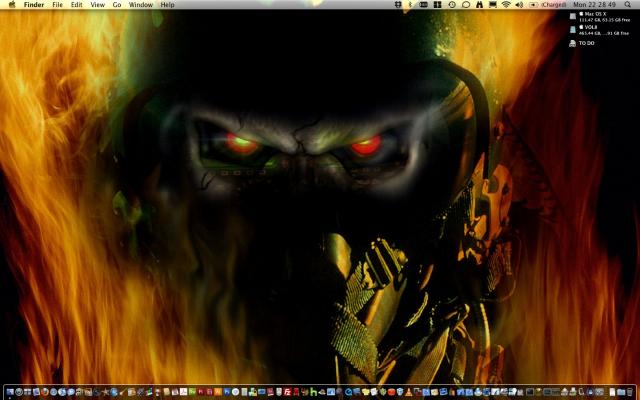The image size is (640, 400).
Task: Open the Edit menu
Action: click(76, 5)
